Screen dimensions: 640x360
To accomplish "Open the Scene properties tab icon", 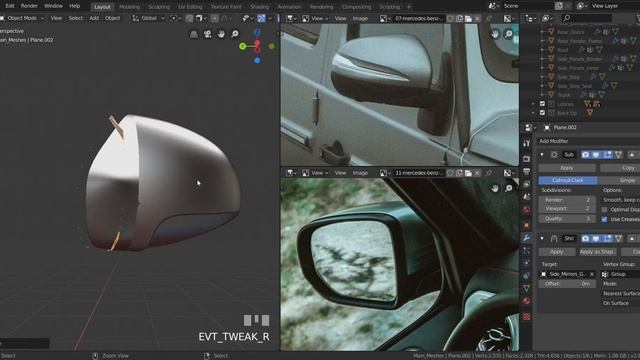I will (x=527, y=197).
